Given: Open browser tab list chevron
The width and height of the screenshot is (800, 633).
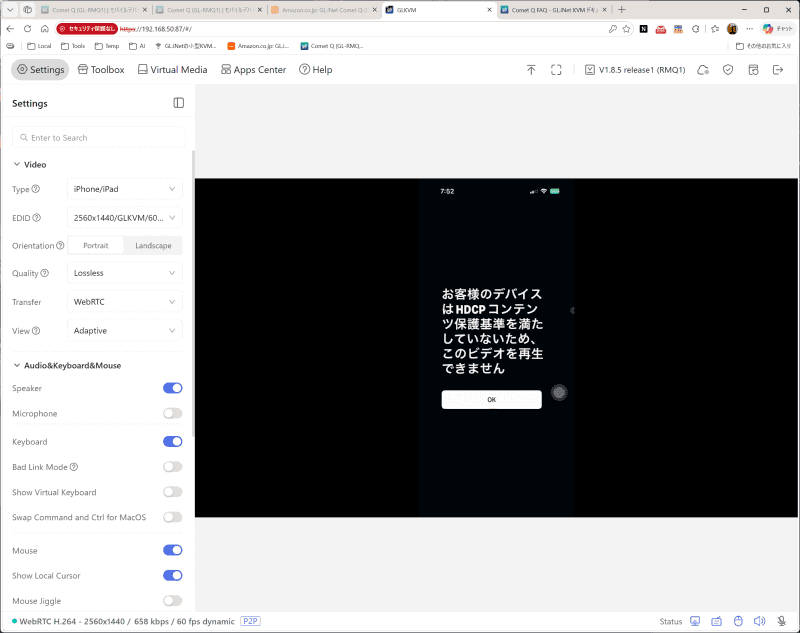Looking at the screenshot, I should point(10,10).
